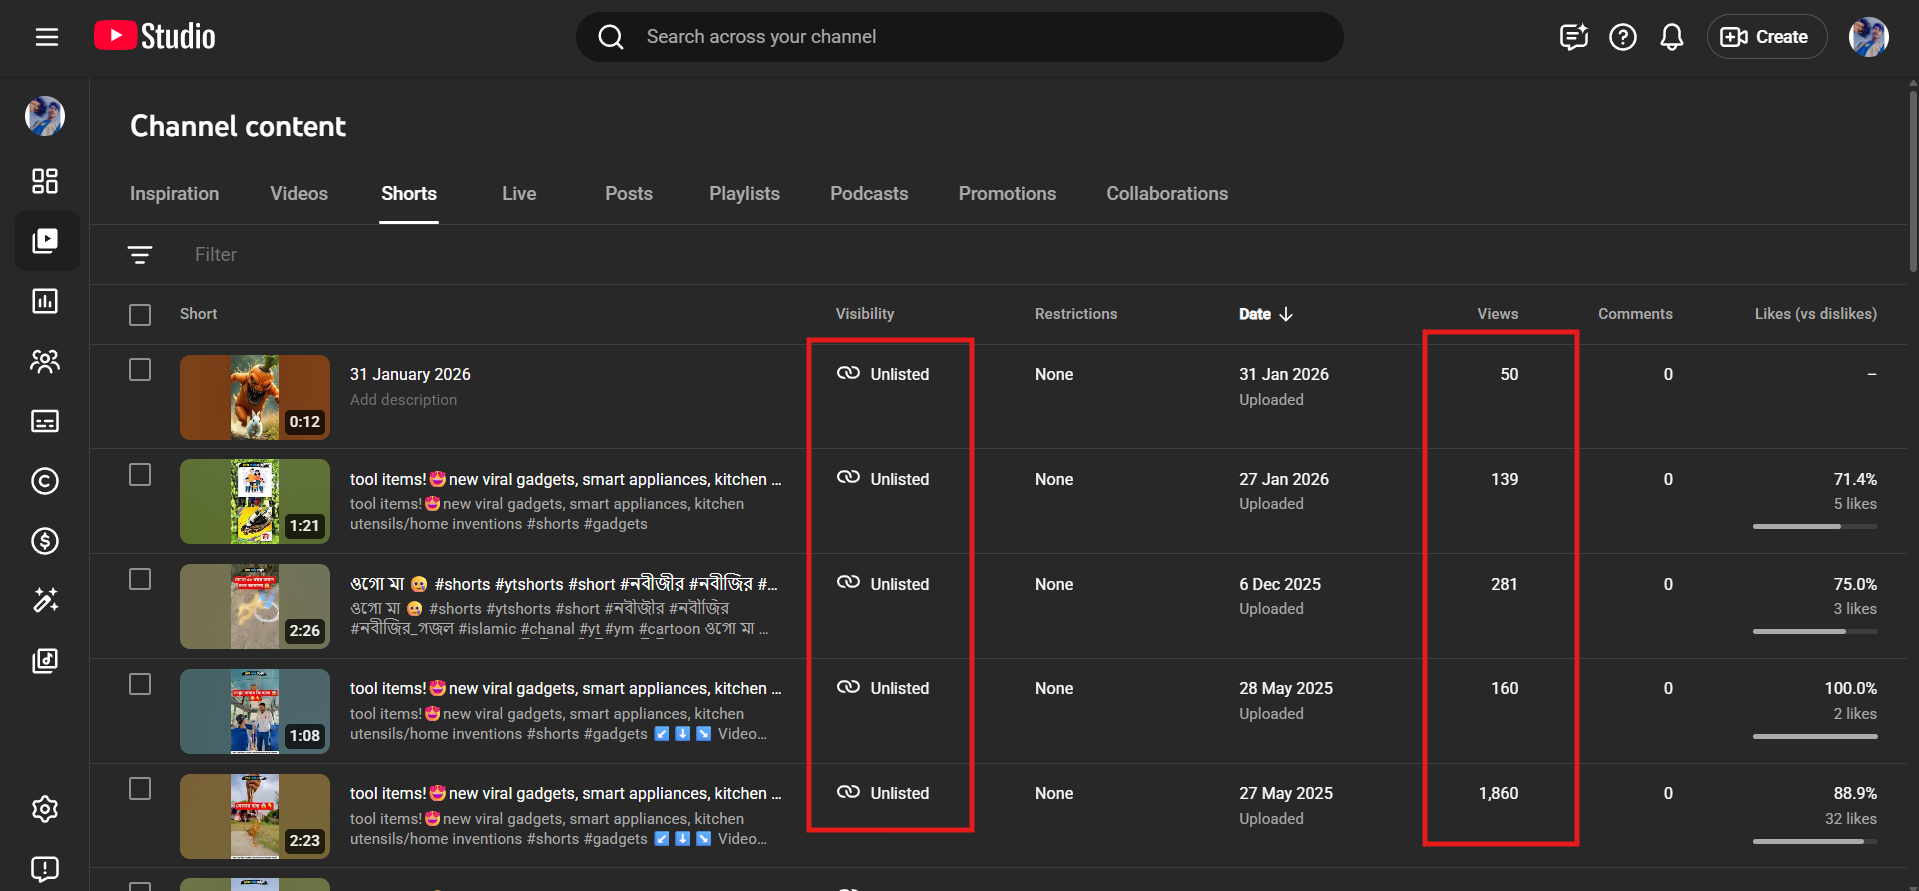Open the hamburger menu to collapse sidebar
The height and width of the screenshot is (891, 1919).
coord(47,37)
